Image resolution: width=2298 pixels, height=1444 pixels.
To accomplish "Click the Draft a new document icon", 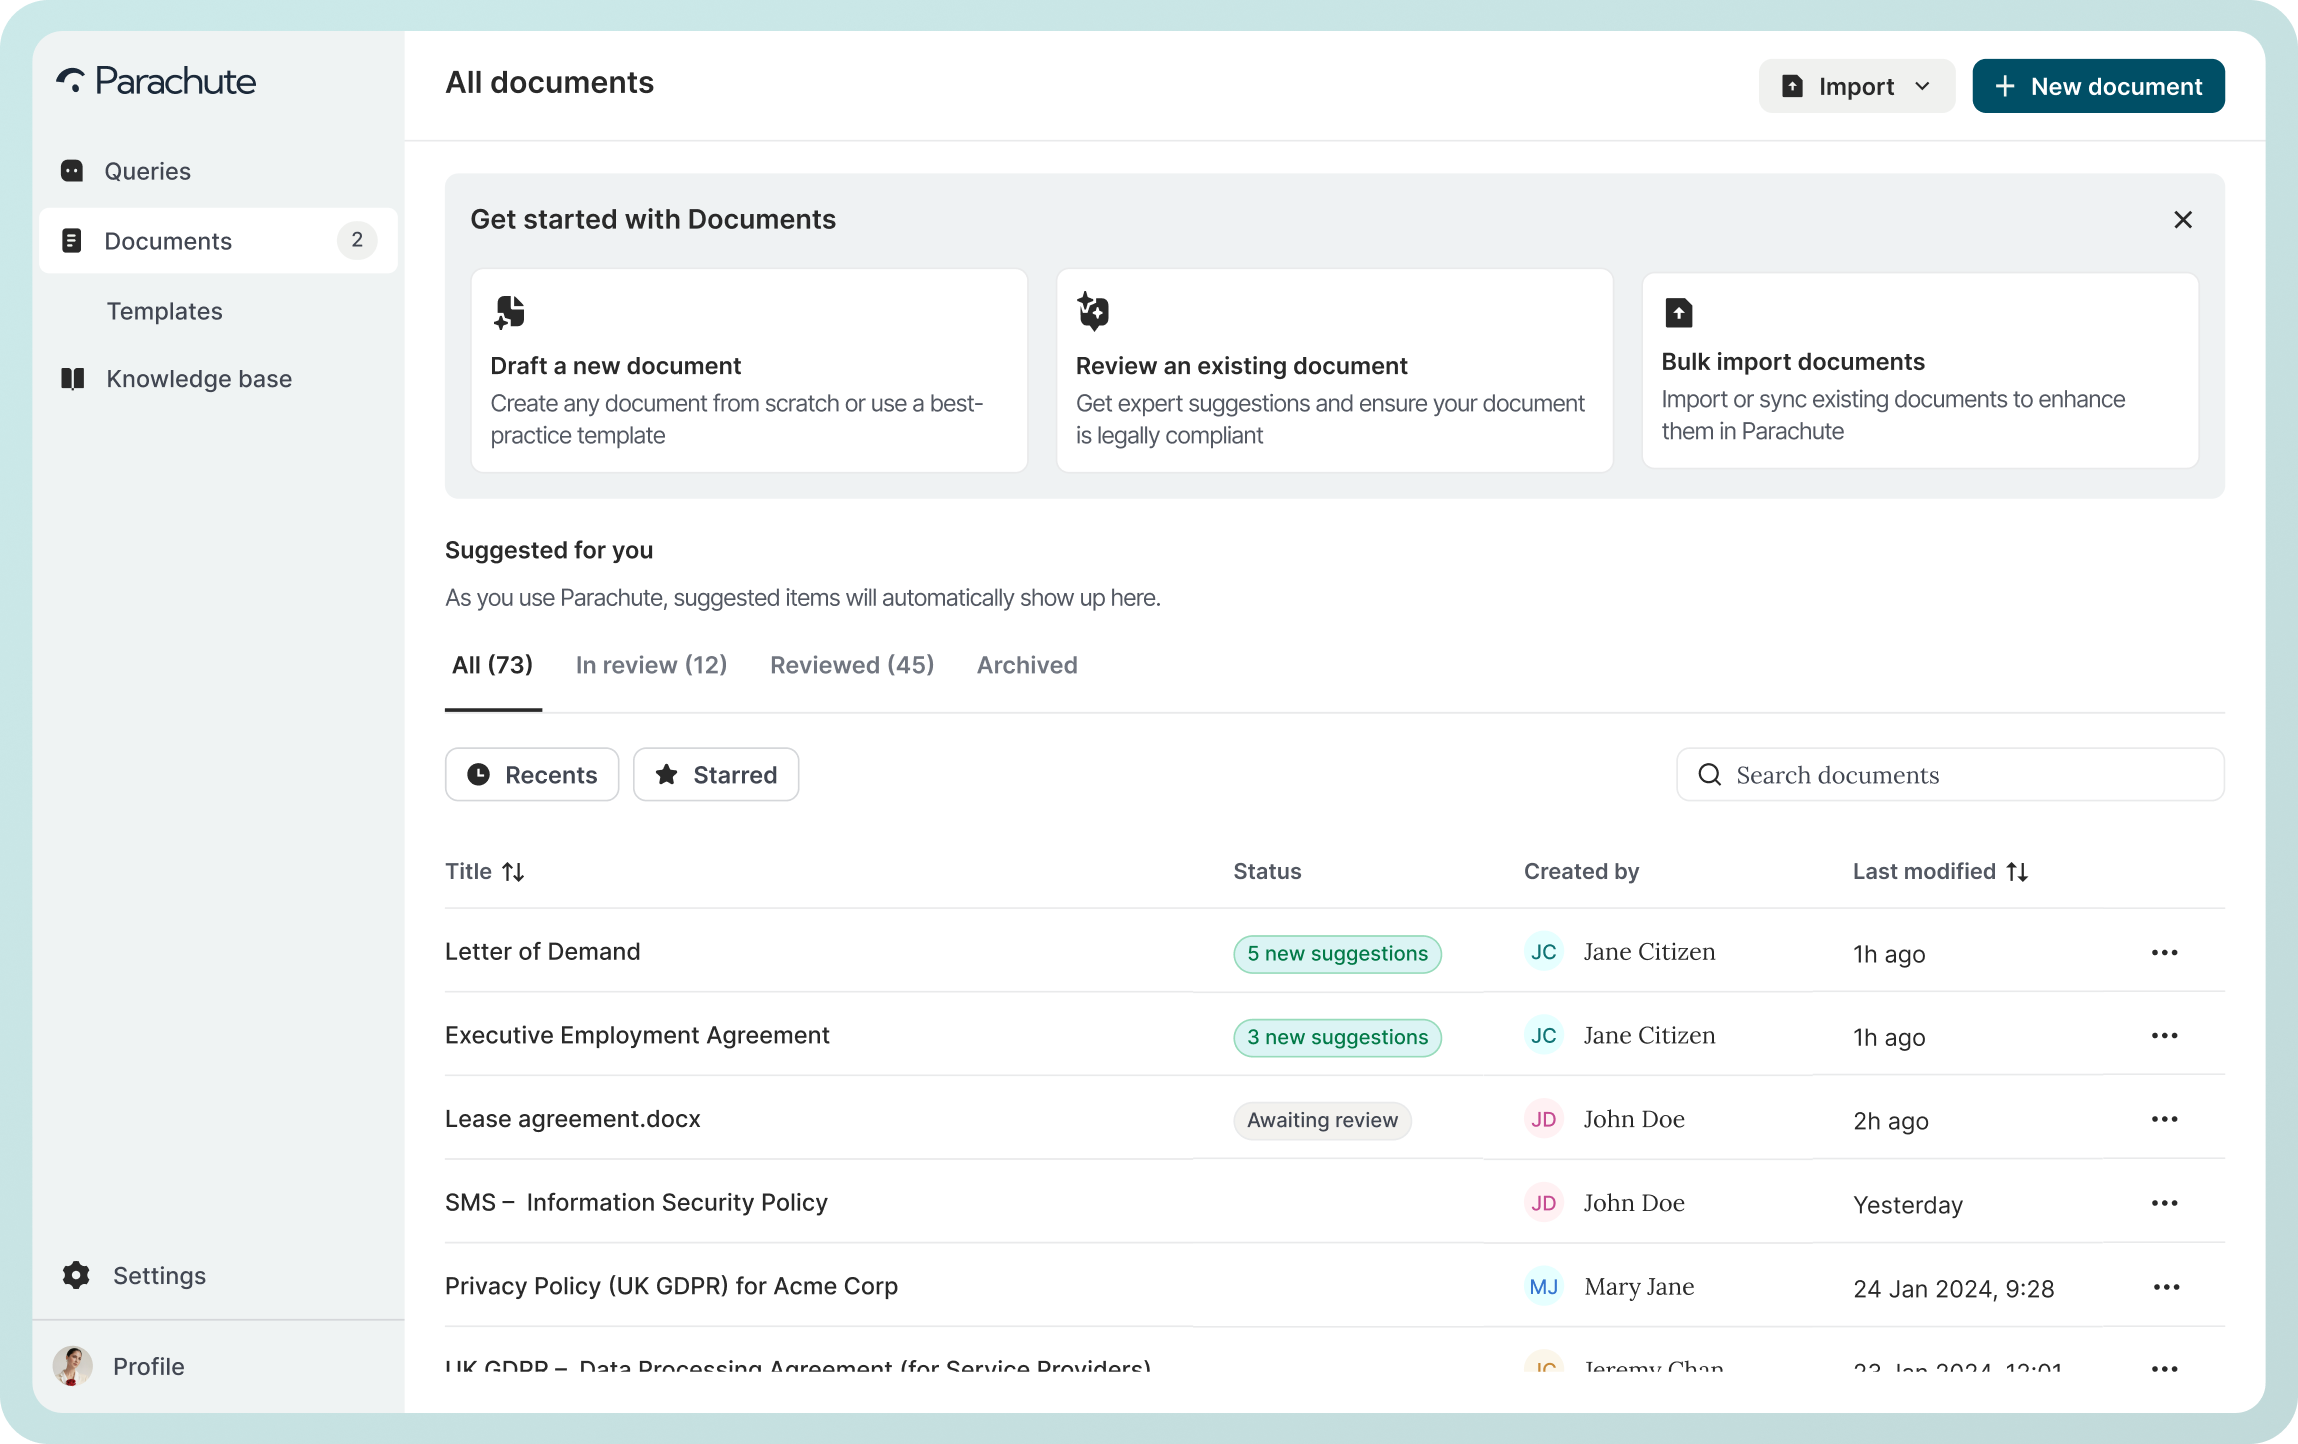I will pyautogui.click(x=509, y=312).
